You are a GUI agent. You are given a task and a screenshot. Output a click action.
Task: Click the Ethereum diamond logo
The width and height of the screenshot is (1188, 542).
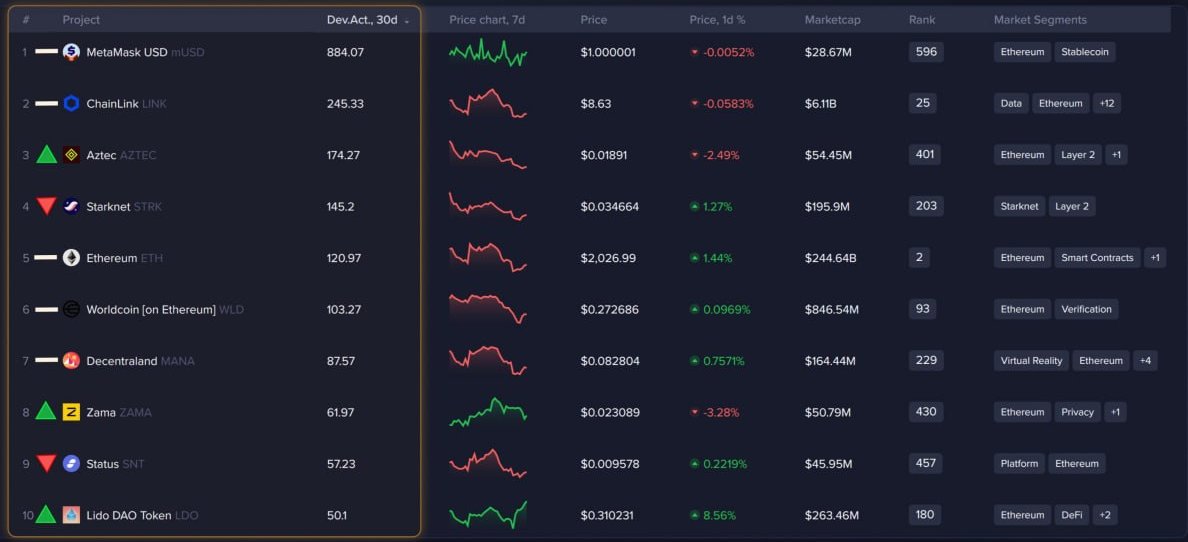71,258
